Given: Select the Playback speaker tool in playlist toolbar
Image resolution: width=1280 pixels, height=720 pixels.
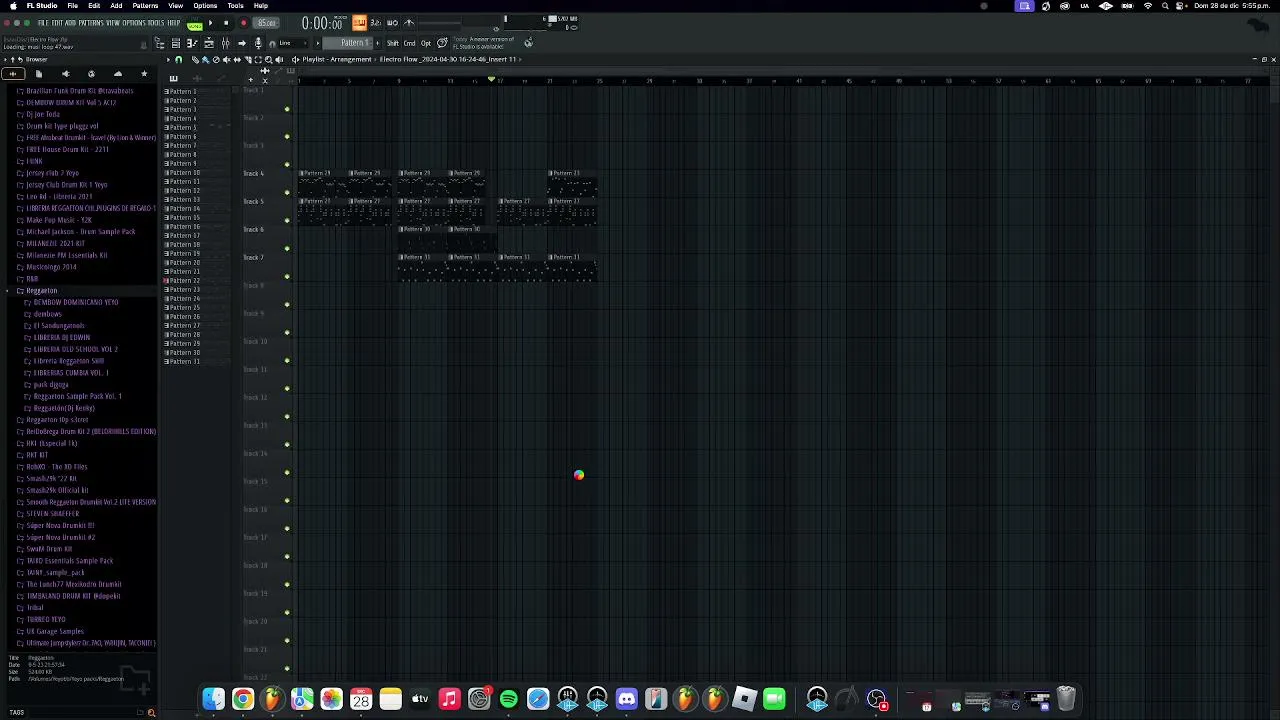Looking at the screenshot, I should [279, 59].
